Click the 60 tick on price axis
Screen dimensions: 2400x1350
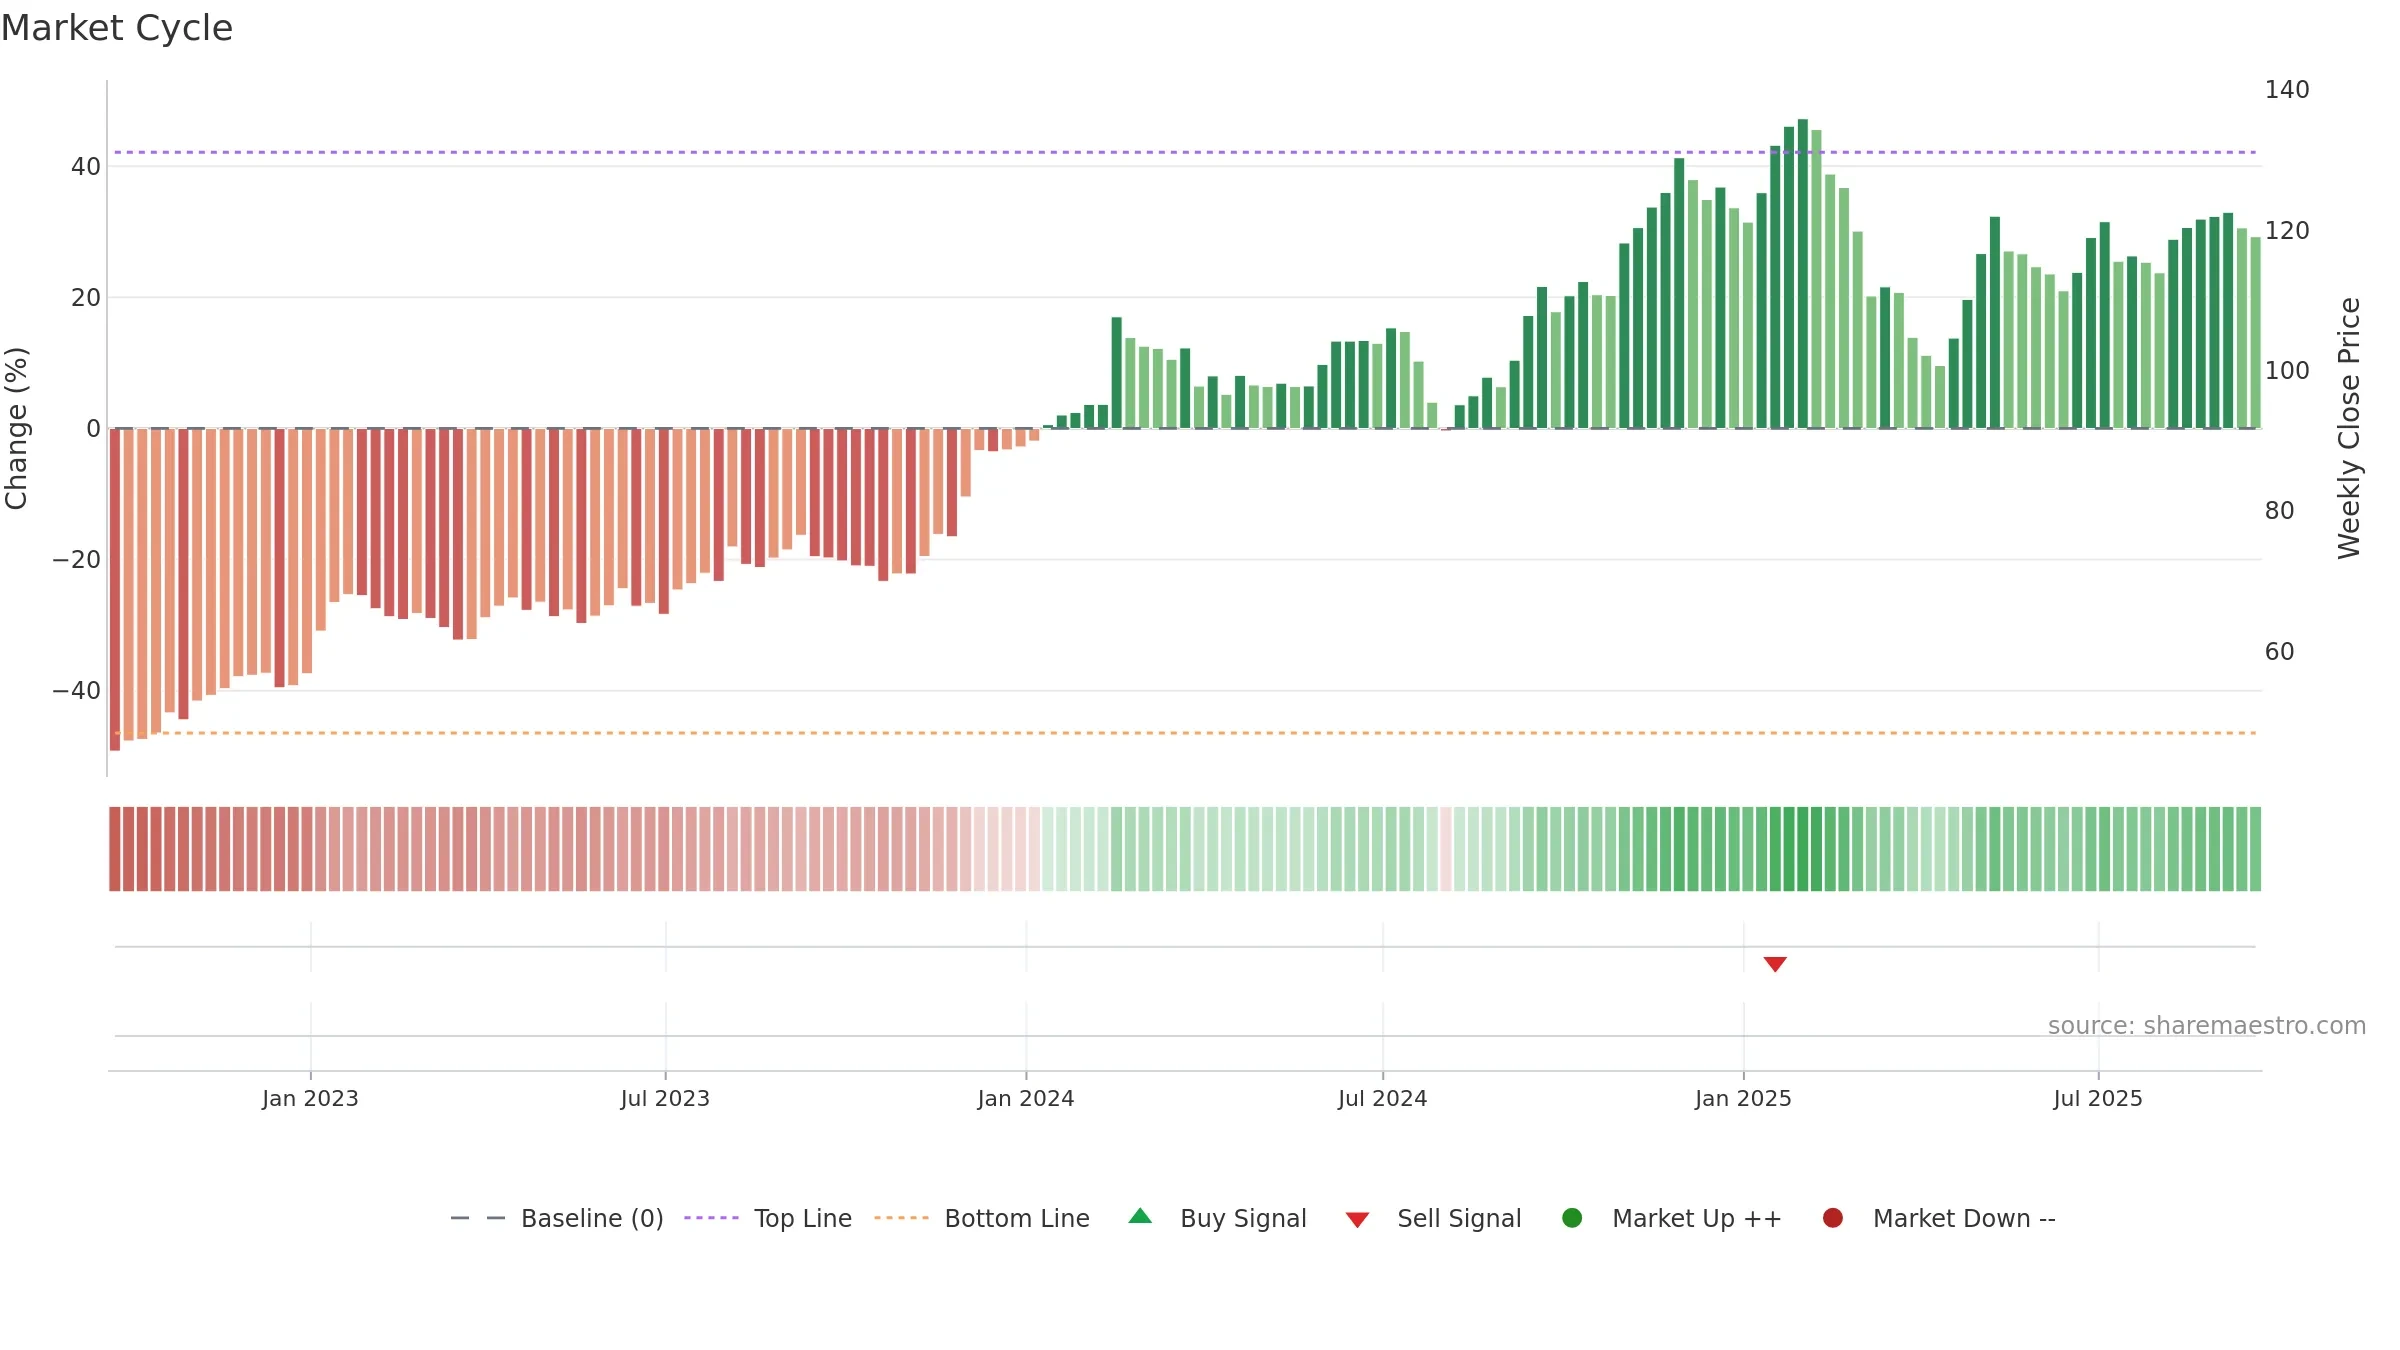click(x=2279, y=652)
